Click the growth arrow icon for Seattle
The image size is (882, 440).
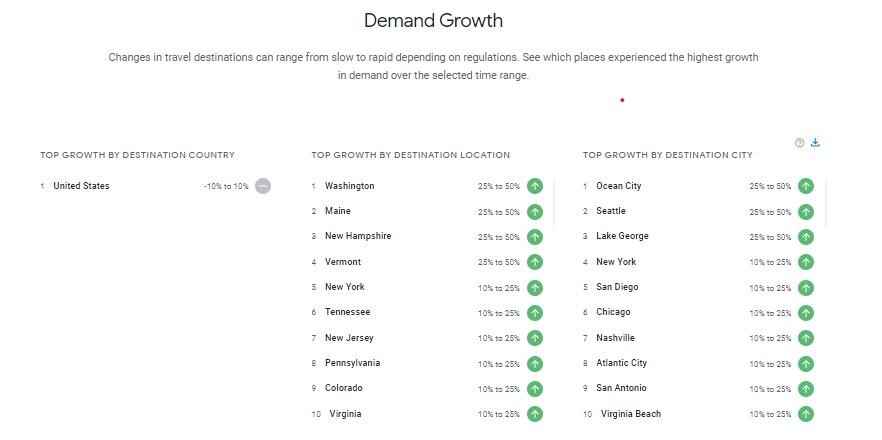(806, 212)
